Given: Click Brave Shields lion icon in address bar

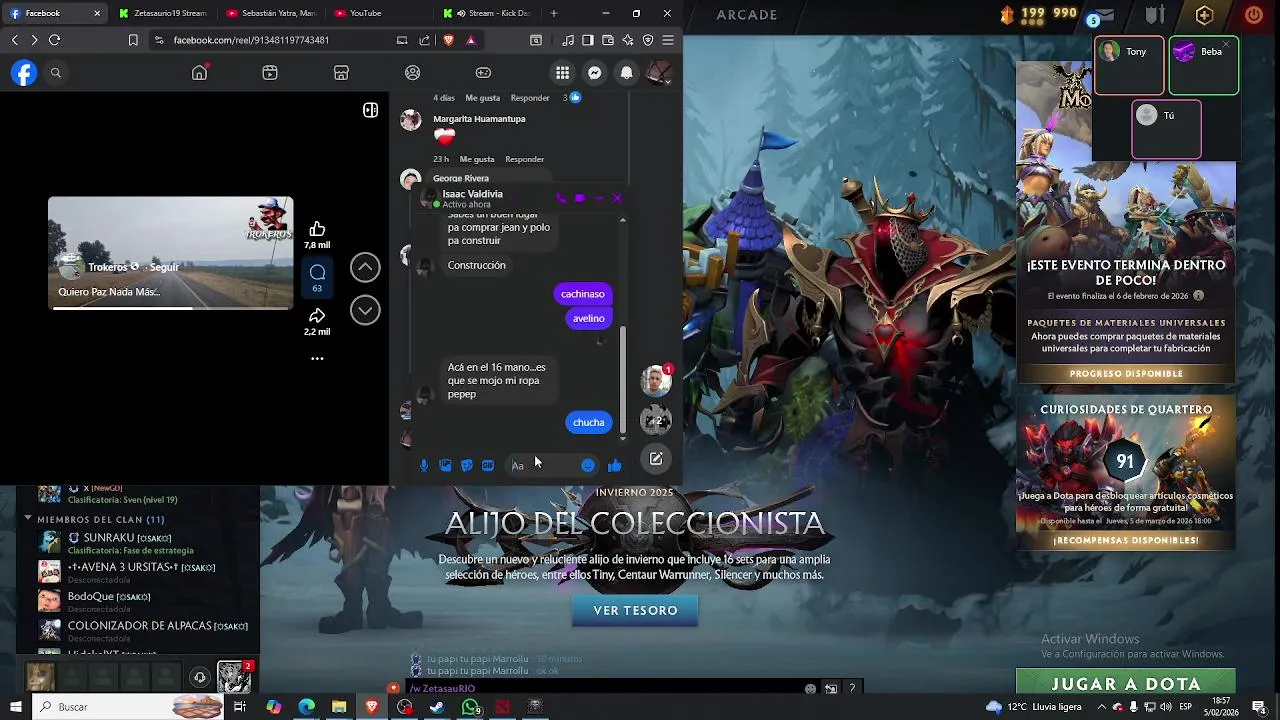Looking at the screenshot, I should [448, 40].
